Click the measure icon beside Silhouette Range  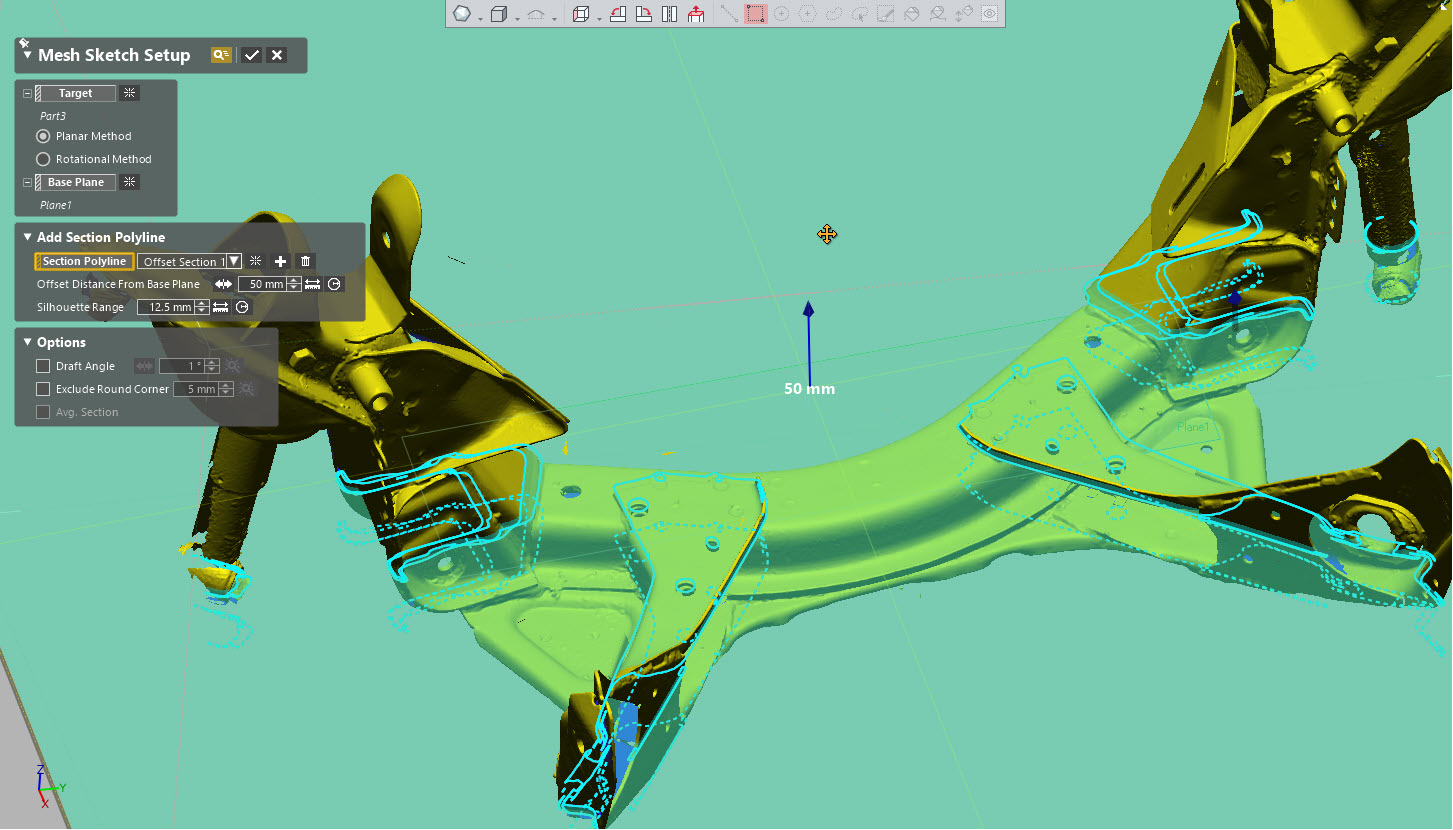click(220, 307)
